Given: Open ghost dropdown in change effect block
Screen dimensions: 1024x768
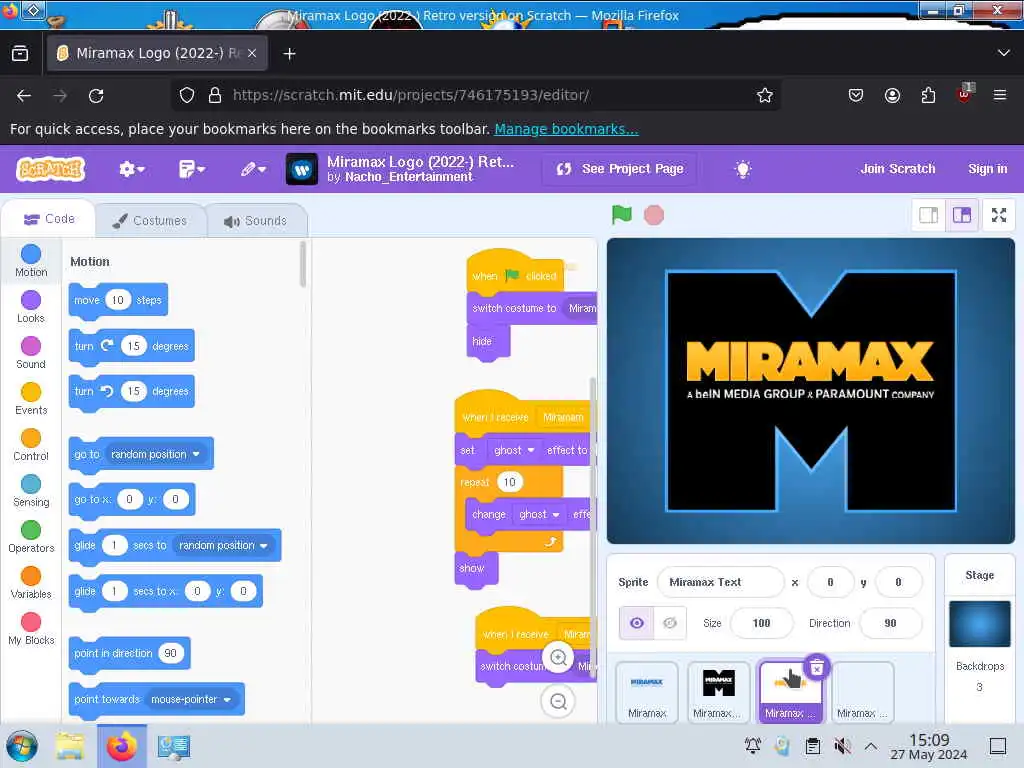Looking at the screenshot, I should coord(539,515).
